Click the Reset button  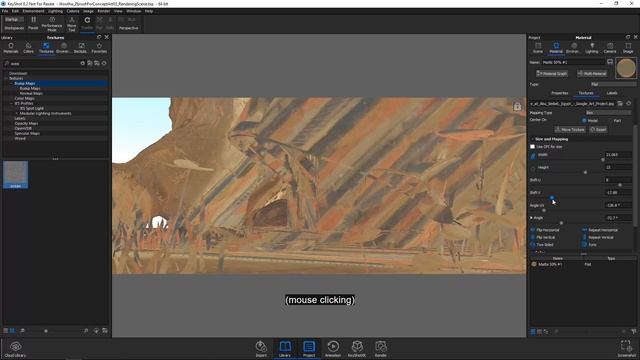point(598,130)
